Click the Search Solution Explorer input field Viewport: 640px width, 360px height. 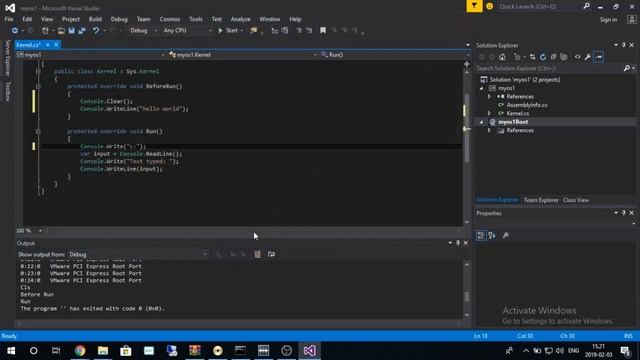pyautogui.click(x=549, y=68)
